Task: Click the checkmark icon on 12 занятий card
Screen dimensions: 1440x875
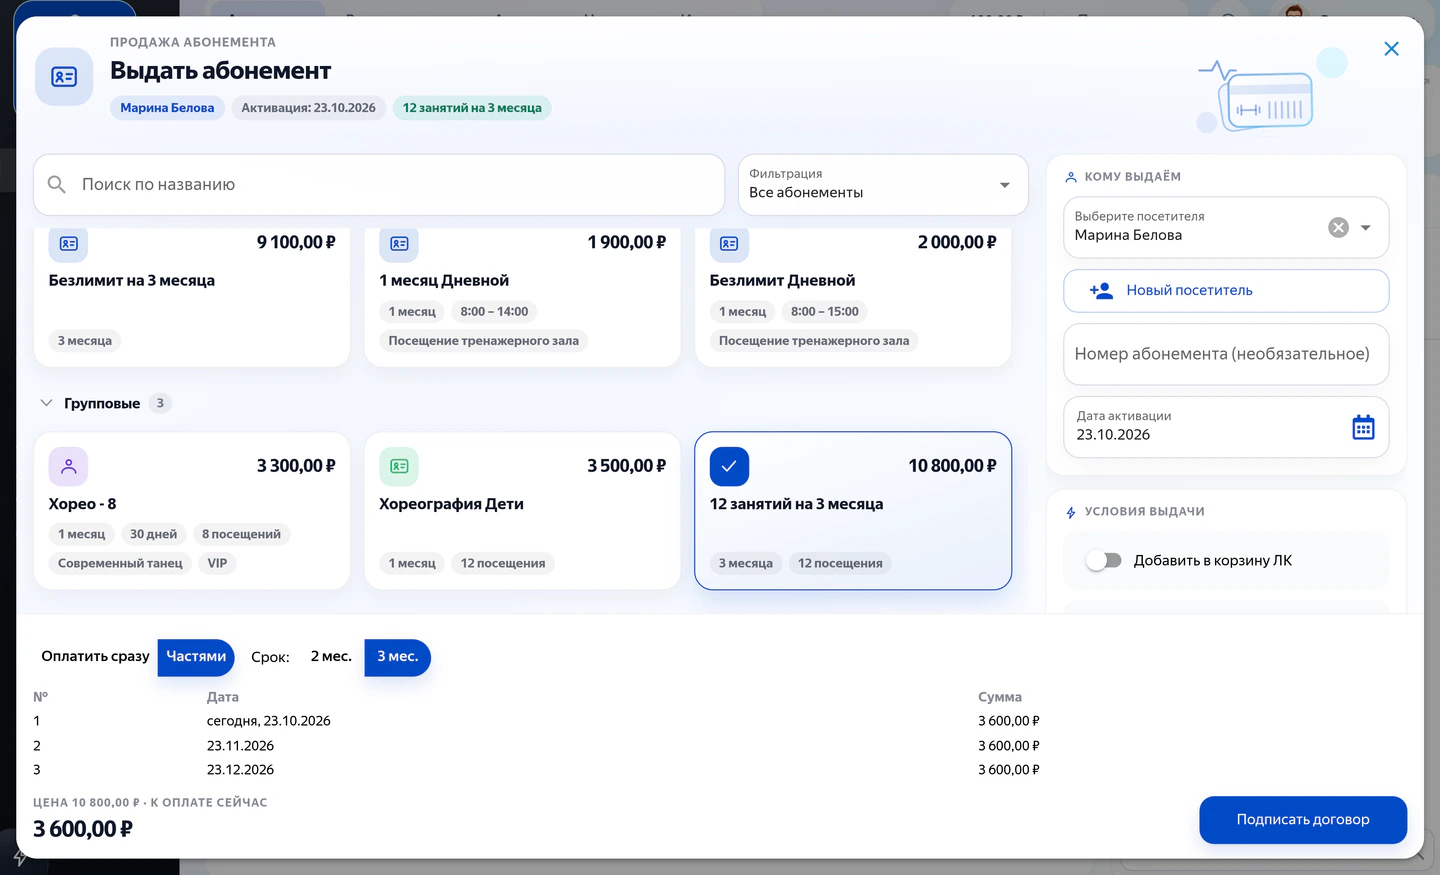Action: [729, 466]
